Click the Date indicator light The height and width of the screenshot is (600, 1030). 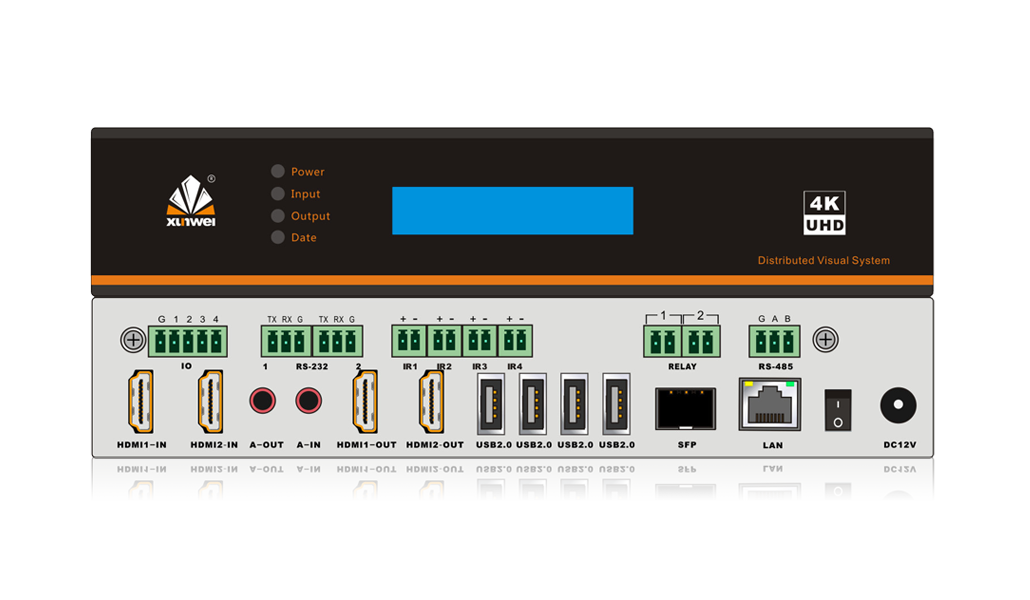click(278, 237)
